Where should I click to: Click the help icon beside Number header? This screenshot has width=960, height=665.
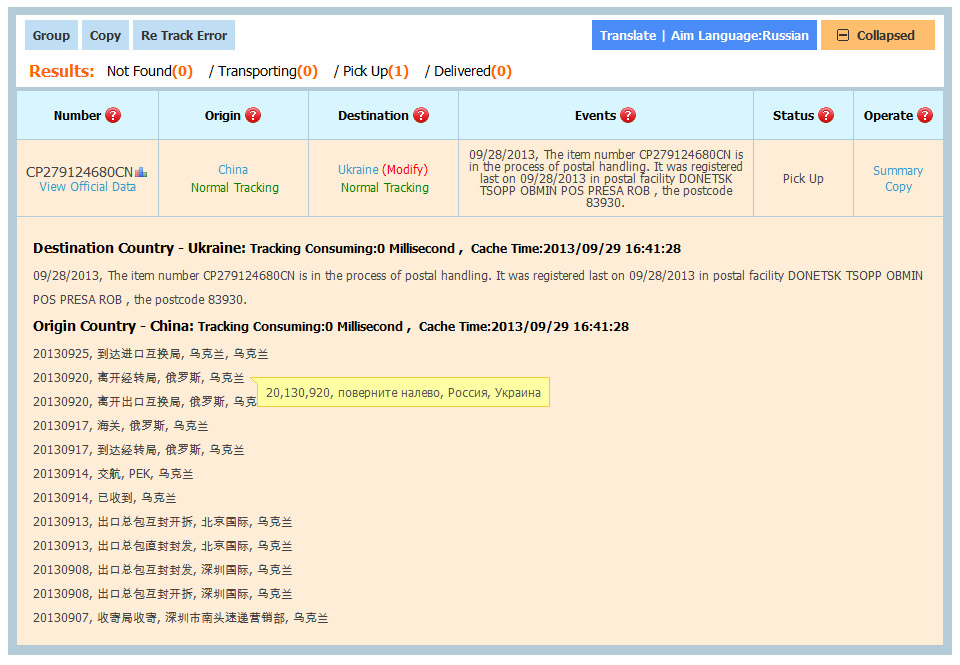[113, 115]
